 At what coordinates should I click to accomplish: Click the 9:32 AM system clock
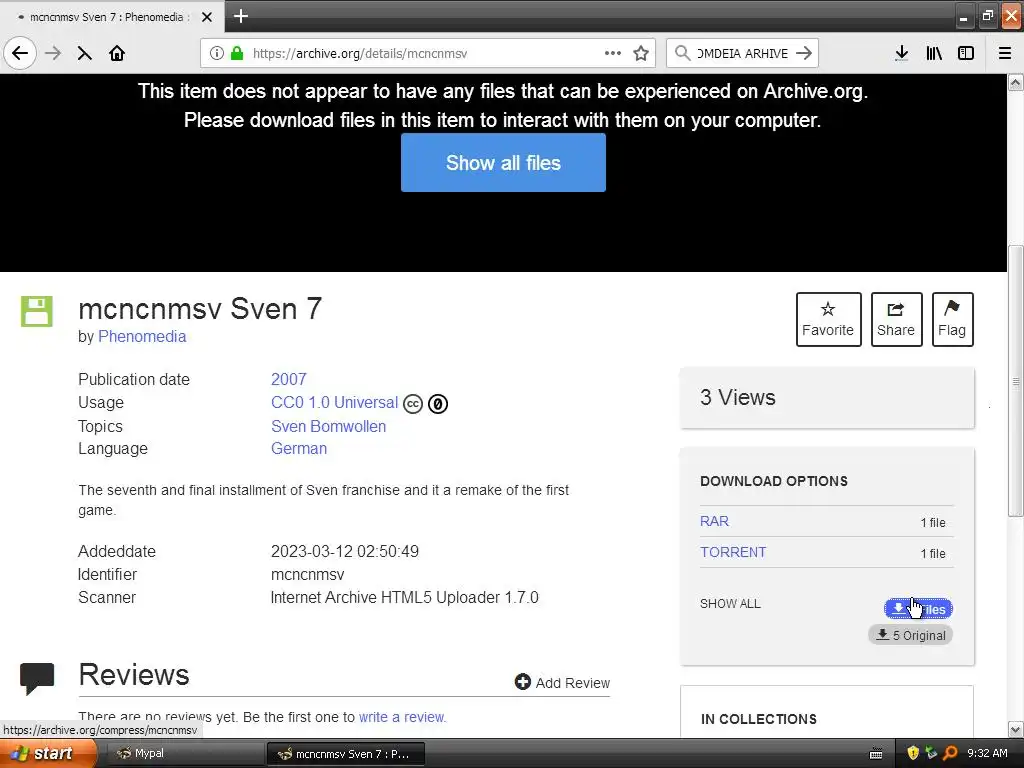point(987,753)
